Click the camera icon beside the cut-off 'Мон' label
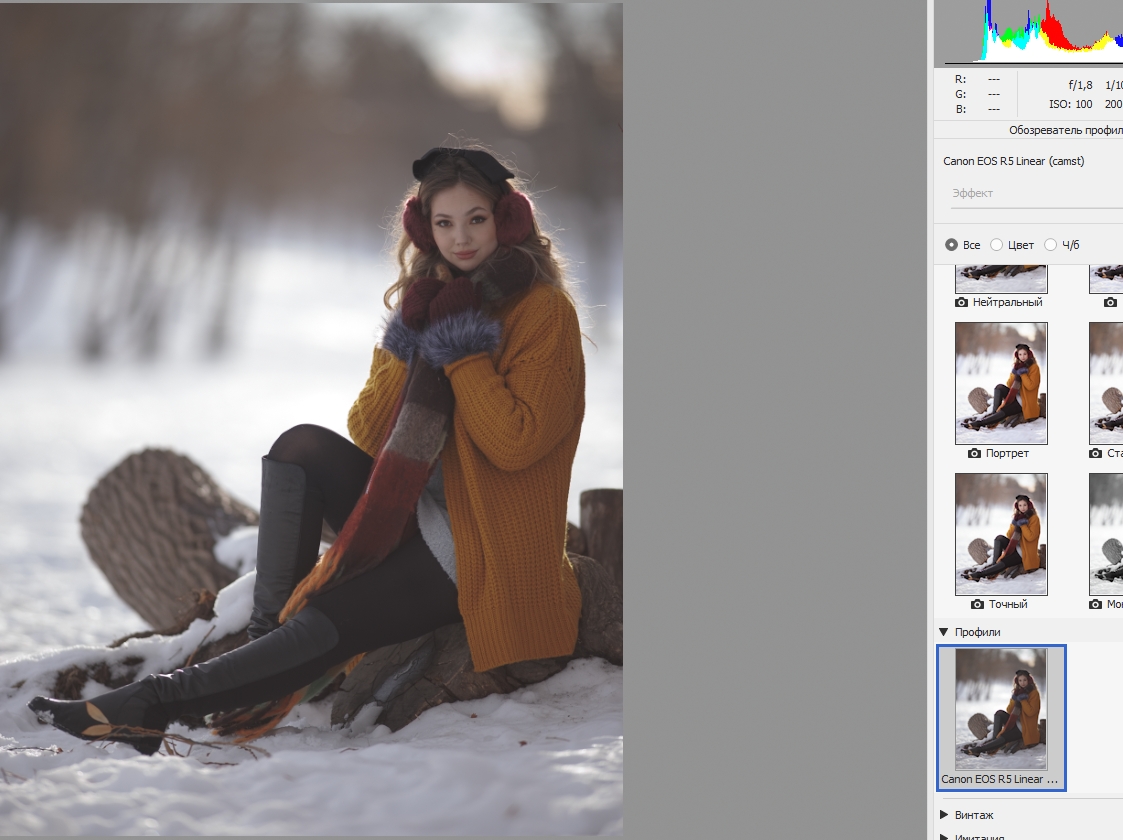Viewport: 1123px width, 840px height. point(1096,604)
